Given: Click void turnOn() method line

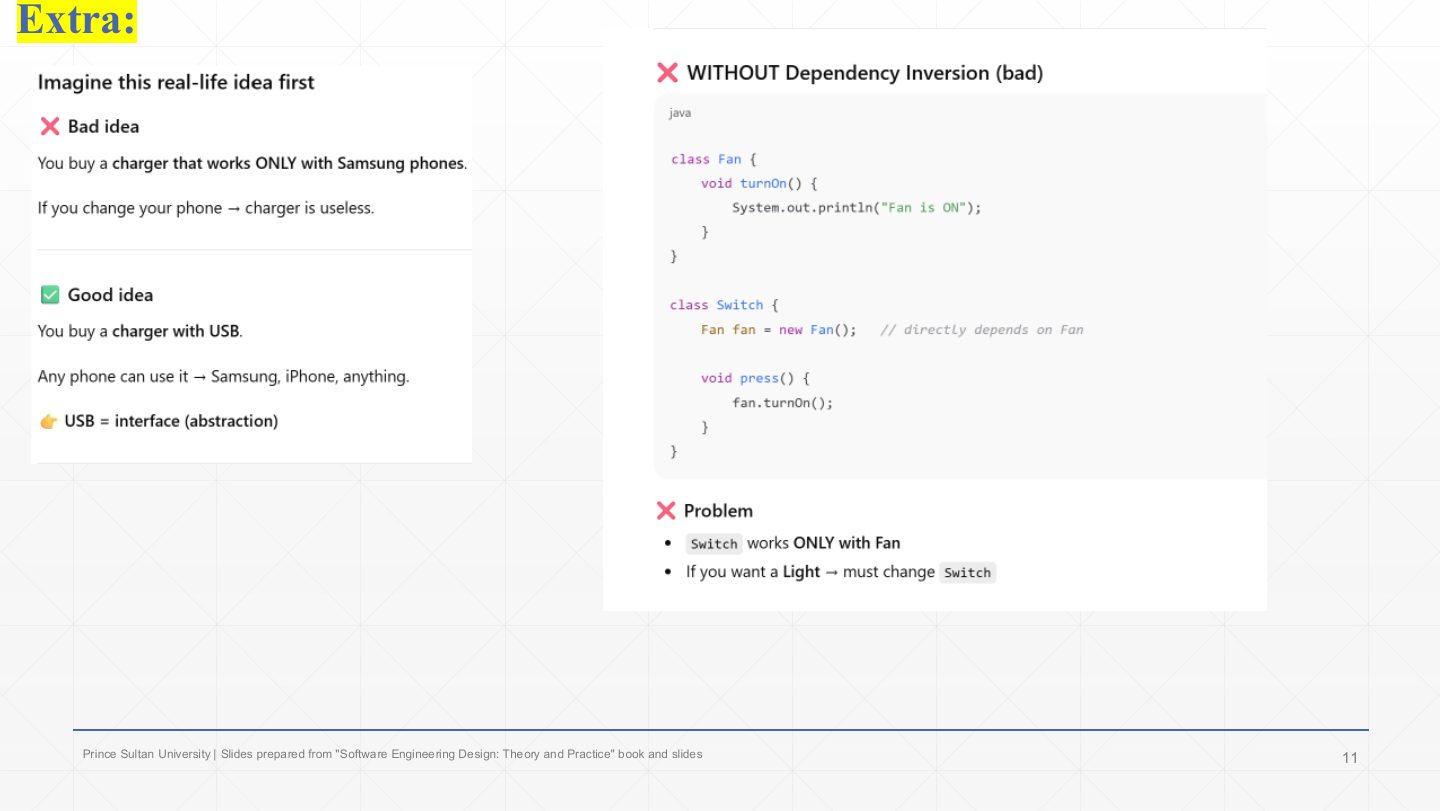Looking at the screenshot, I should pyautogui.click(x=760, y=184).
